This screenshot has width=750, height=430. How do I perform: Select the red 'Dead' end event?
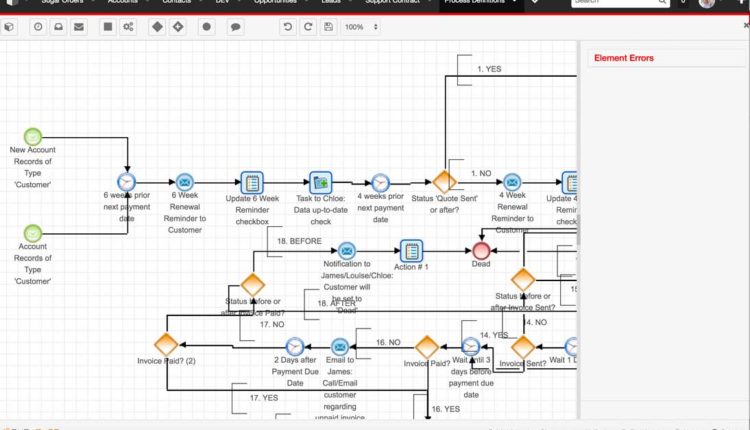coord(482,250)
